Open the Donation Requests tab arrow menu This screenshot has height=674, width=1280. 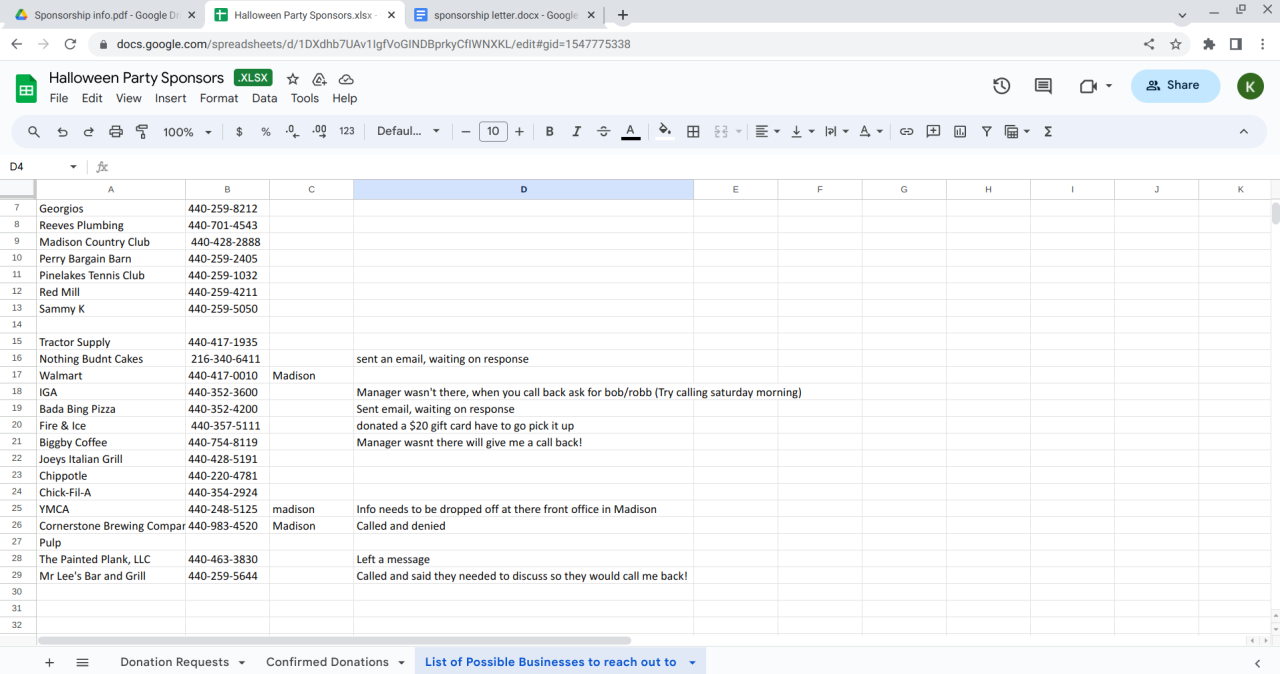click(x=241, y=663)
